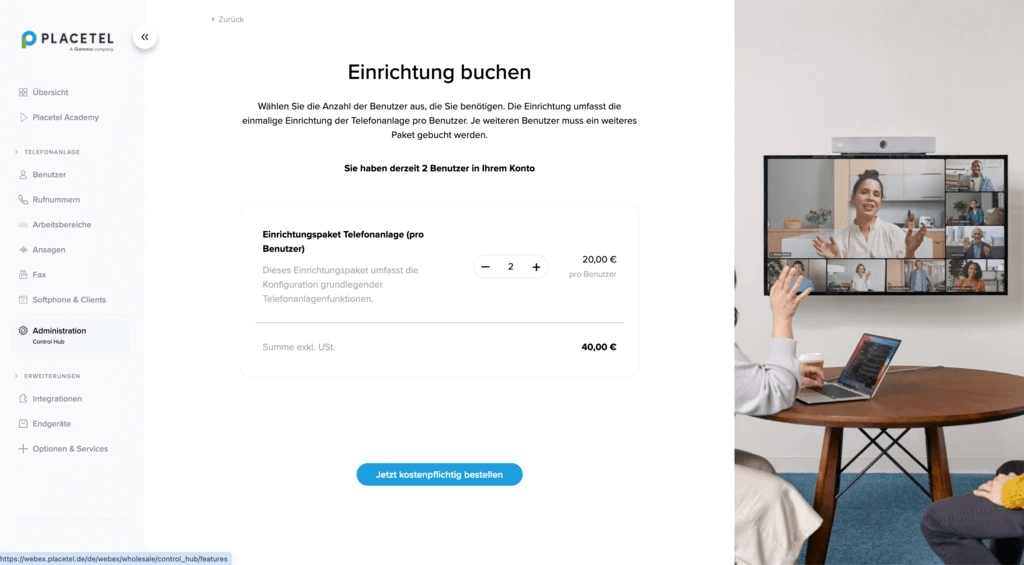Decrease user count with the minus button

(x=485, y=266)
